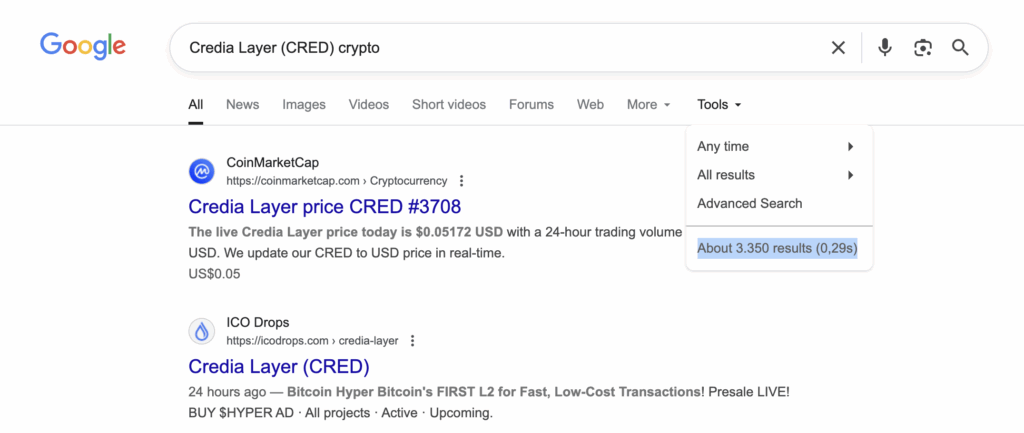Open the Credia Layer price CRED #3708 link
The height and width of the screenshot is (433, 1024).
click(324, 207)
